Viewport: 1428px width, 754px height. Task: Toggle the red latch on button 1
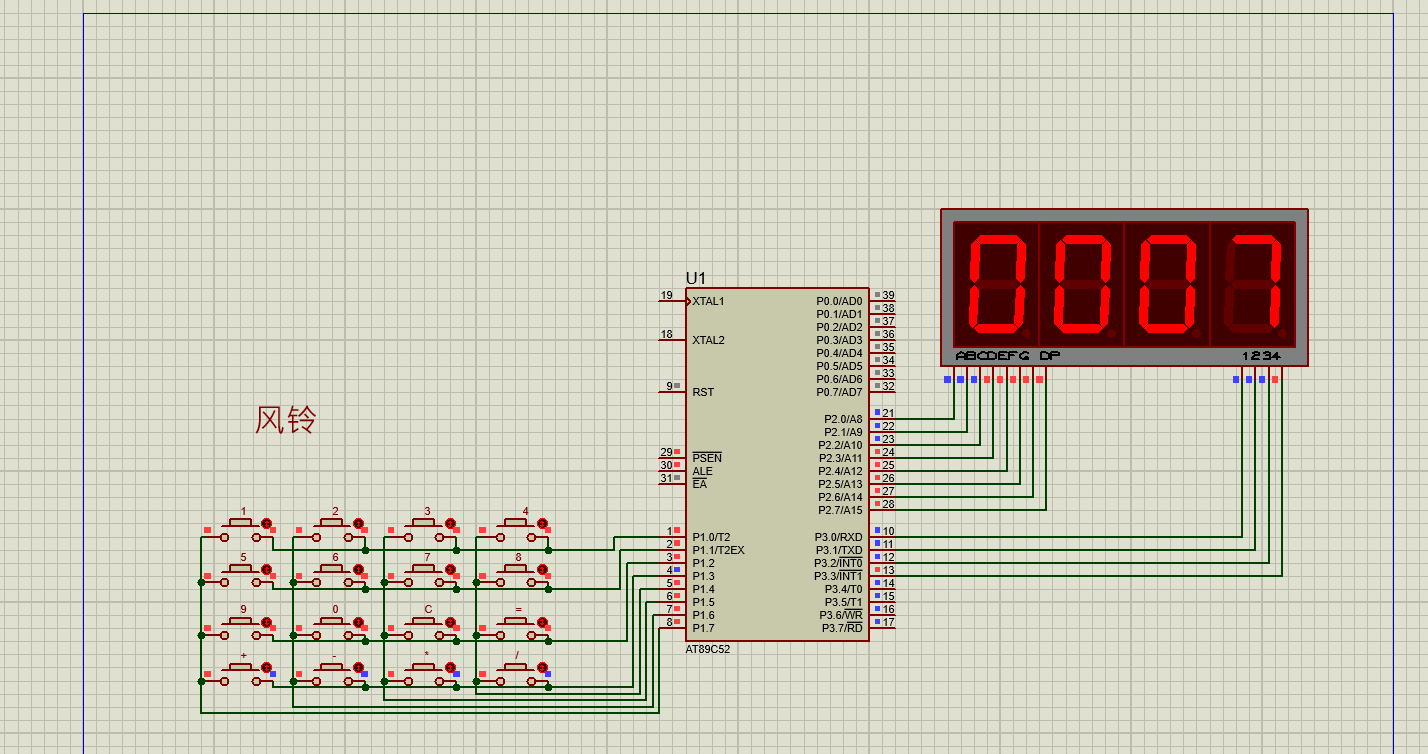[x=267, y=523]
